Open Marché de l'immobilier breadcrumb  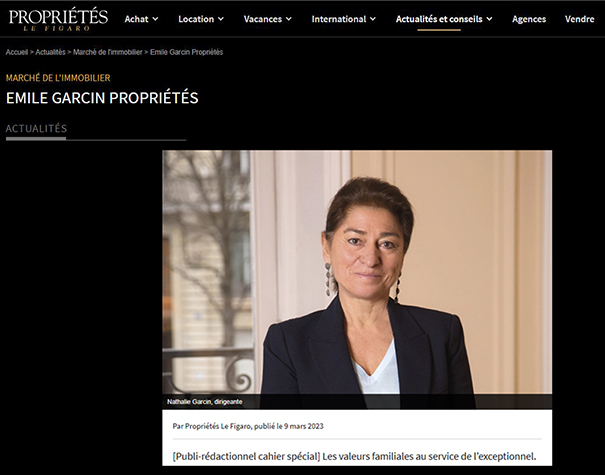point(108,52)
